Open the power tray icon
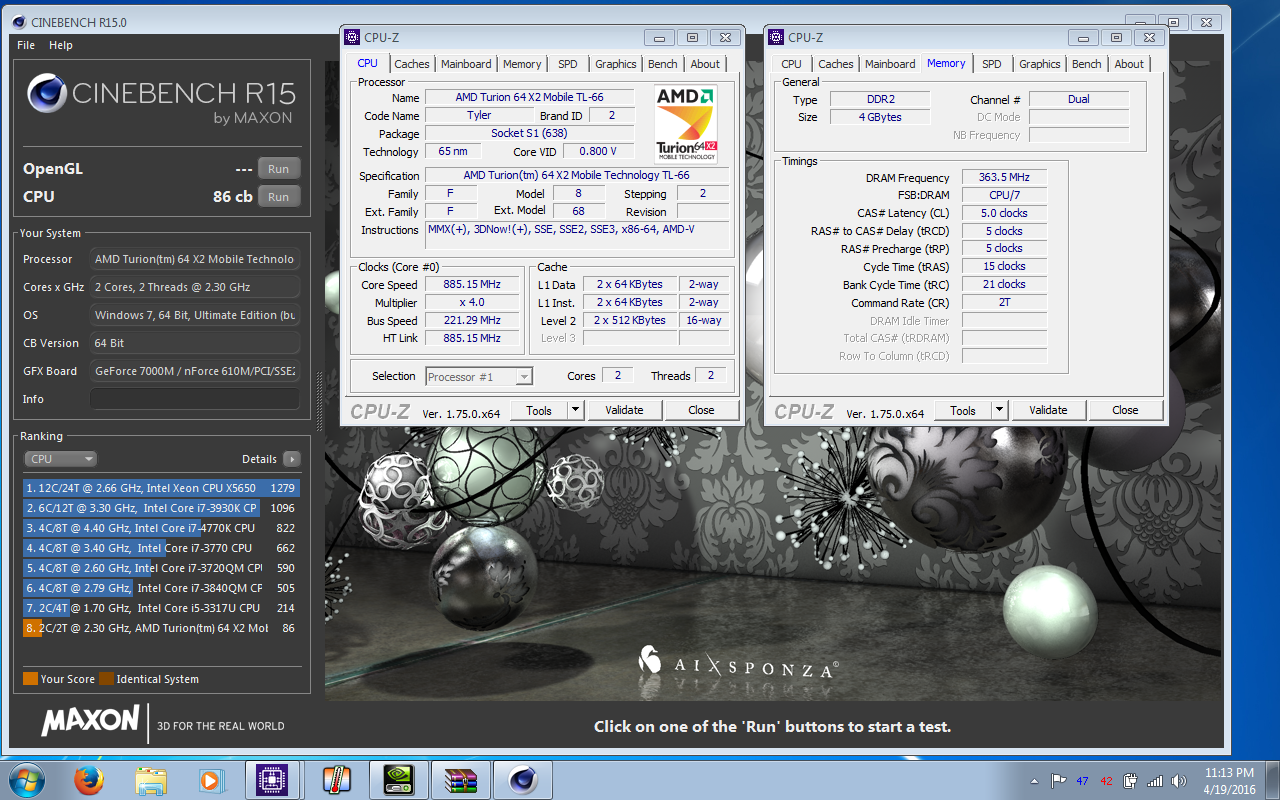The image size is (1280, 800). (1130, 781)
